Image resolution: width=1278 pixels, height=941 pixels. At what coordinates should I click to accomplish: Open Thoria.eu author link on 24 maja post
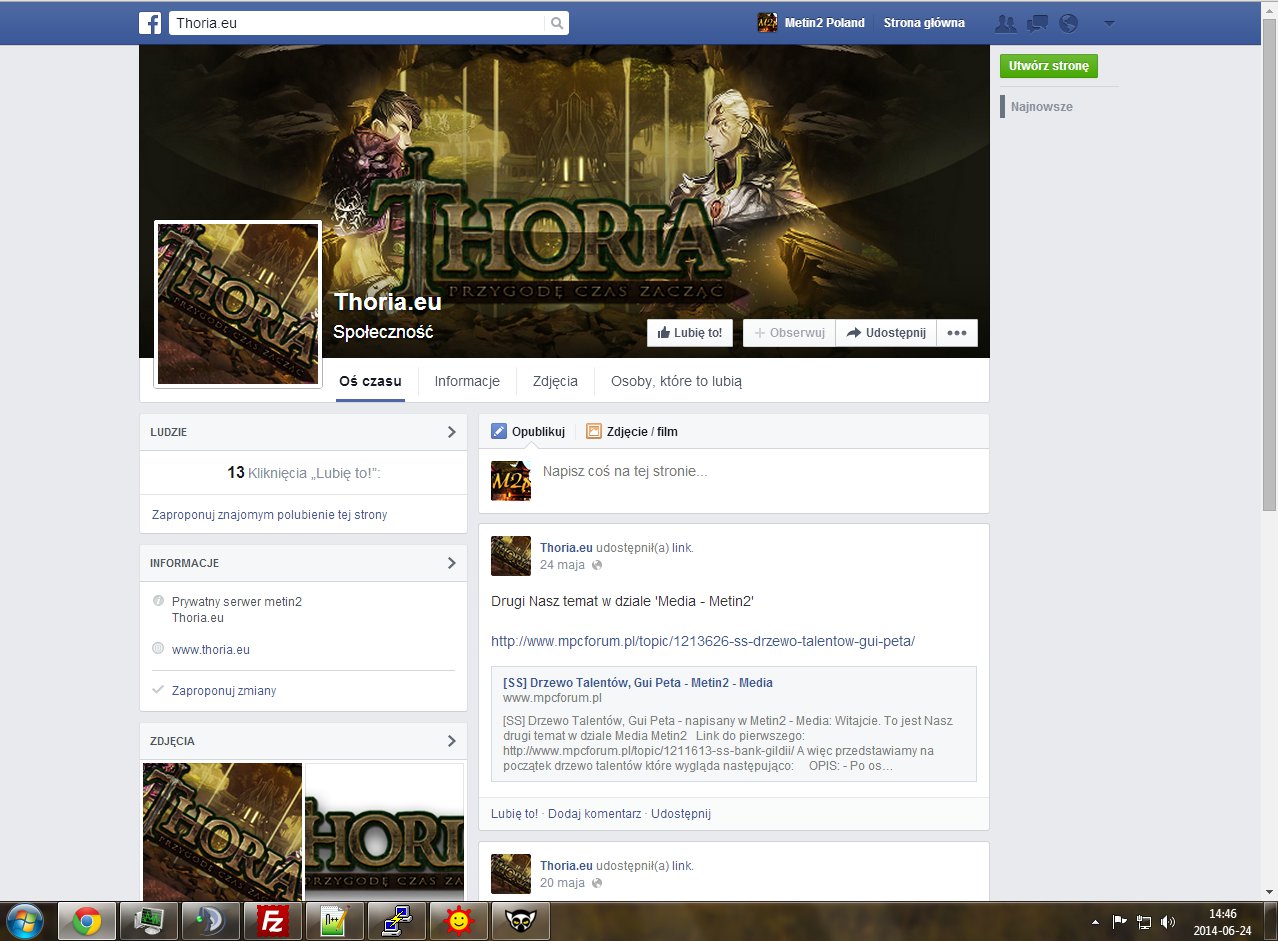coord(566,548)
